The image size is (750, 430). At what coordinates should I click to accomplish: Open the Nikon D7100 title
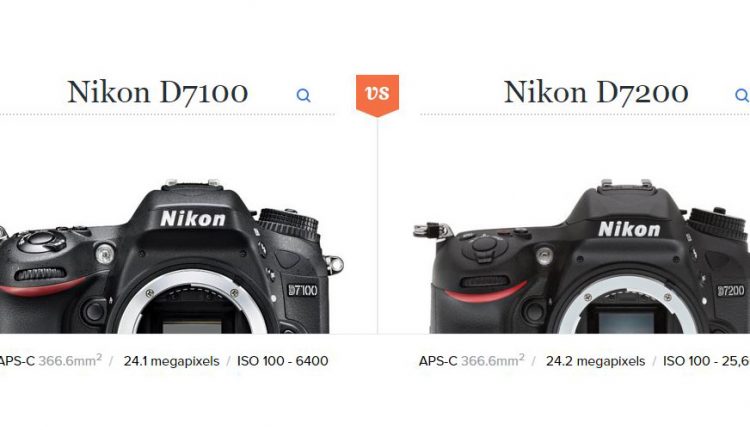(x=158, y=92)
